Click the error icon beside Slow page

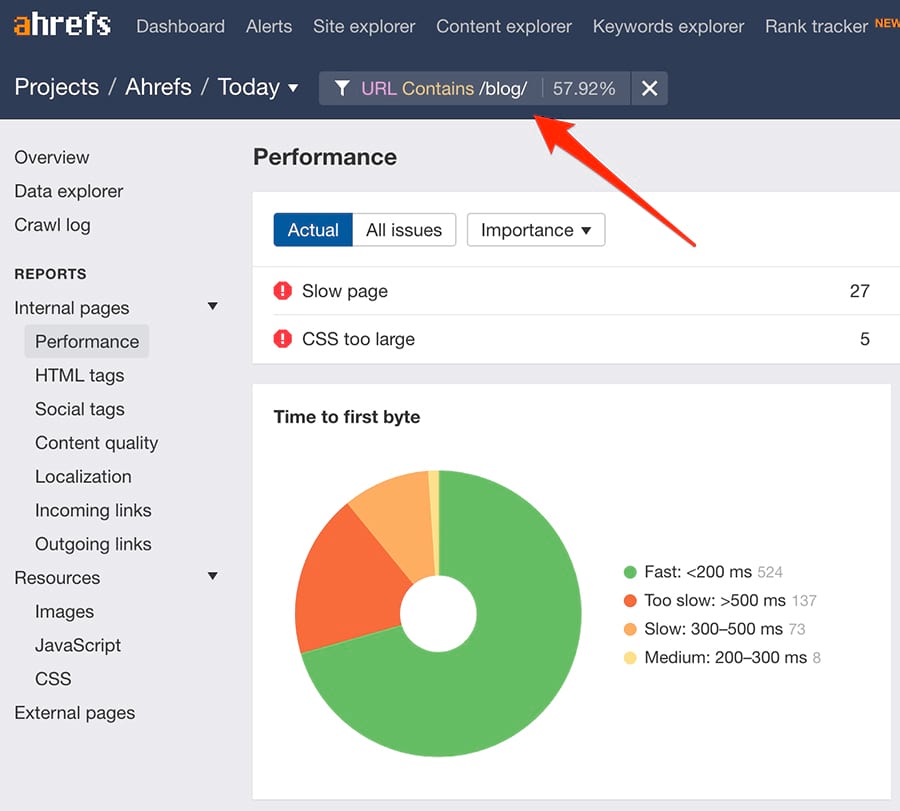283,291
